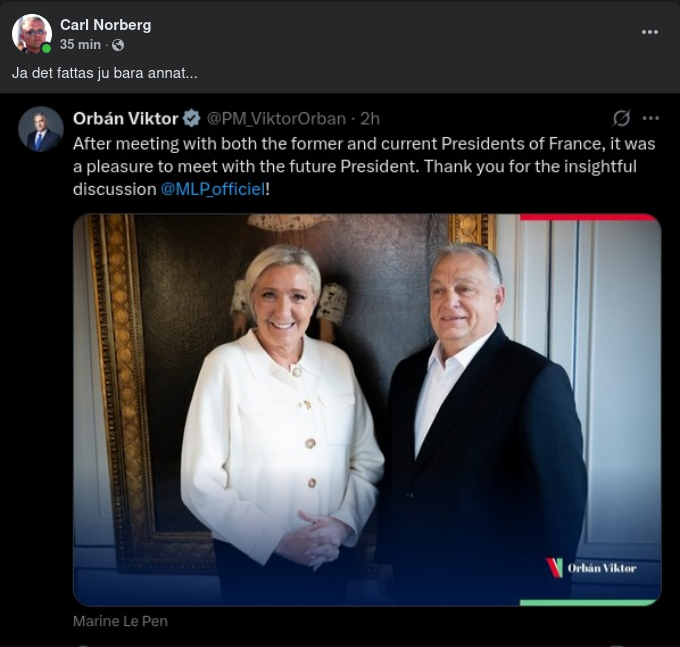Image resolution: width=680 pixels, height=647 pixels.
Task: Click the red stripe atop the photo
Action: click(588, 217)
